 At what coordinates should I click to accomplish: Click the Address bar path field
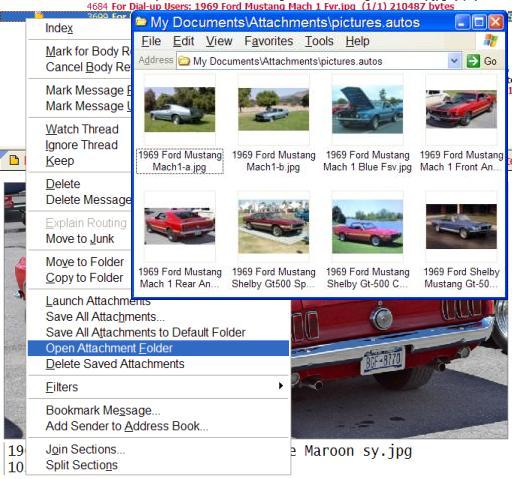click(319, 61)
